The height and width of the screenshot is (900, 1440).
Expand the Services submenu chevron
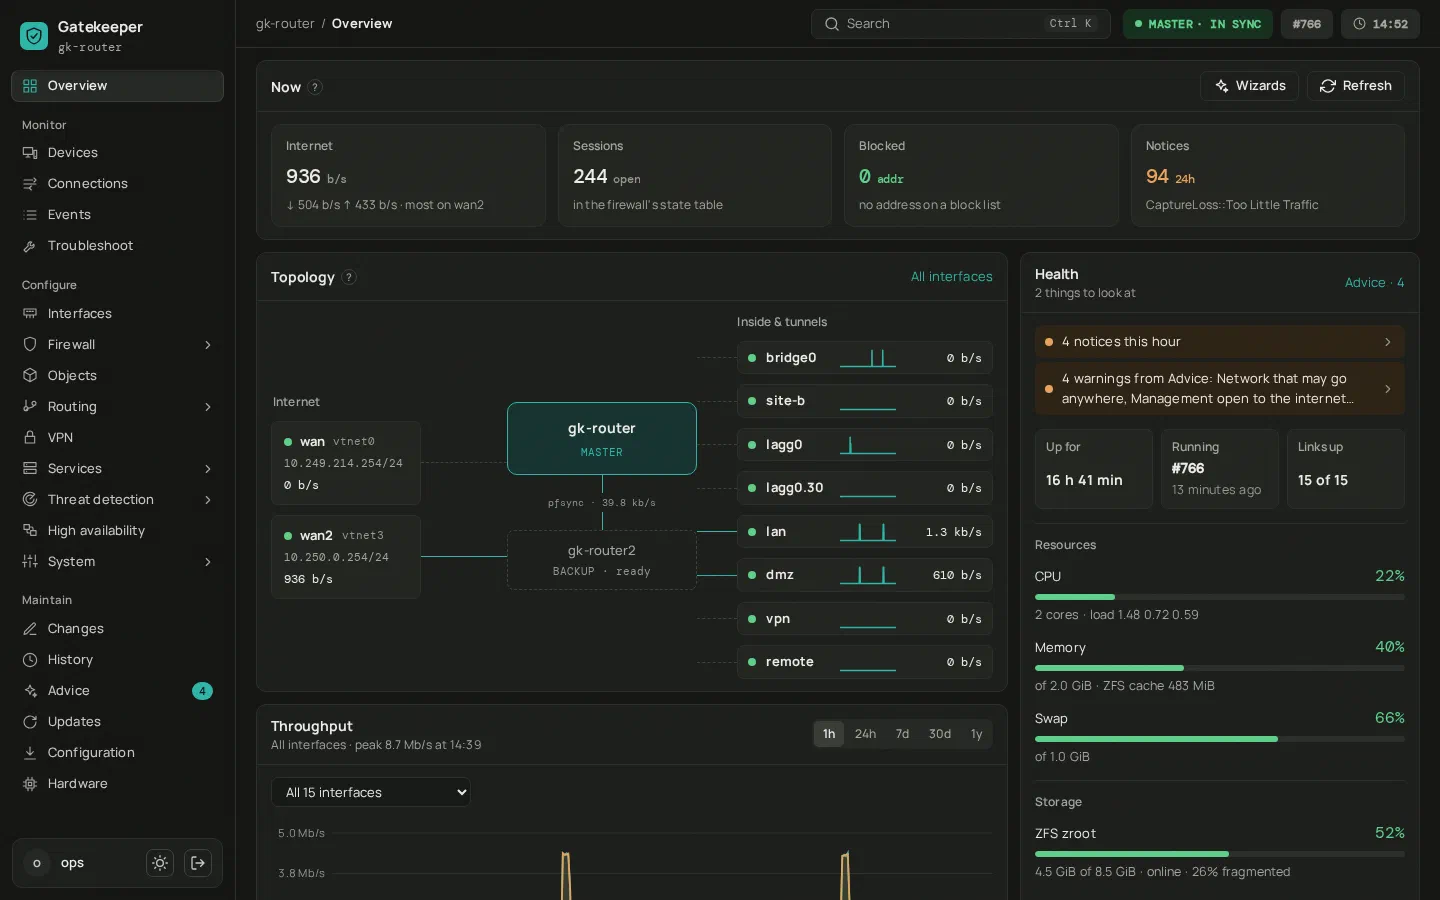(x=208, y=469)
